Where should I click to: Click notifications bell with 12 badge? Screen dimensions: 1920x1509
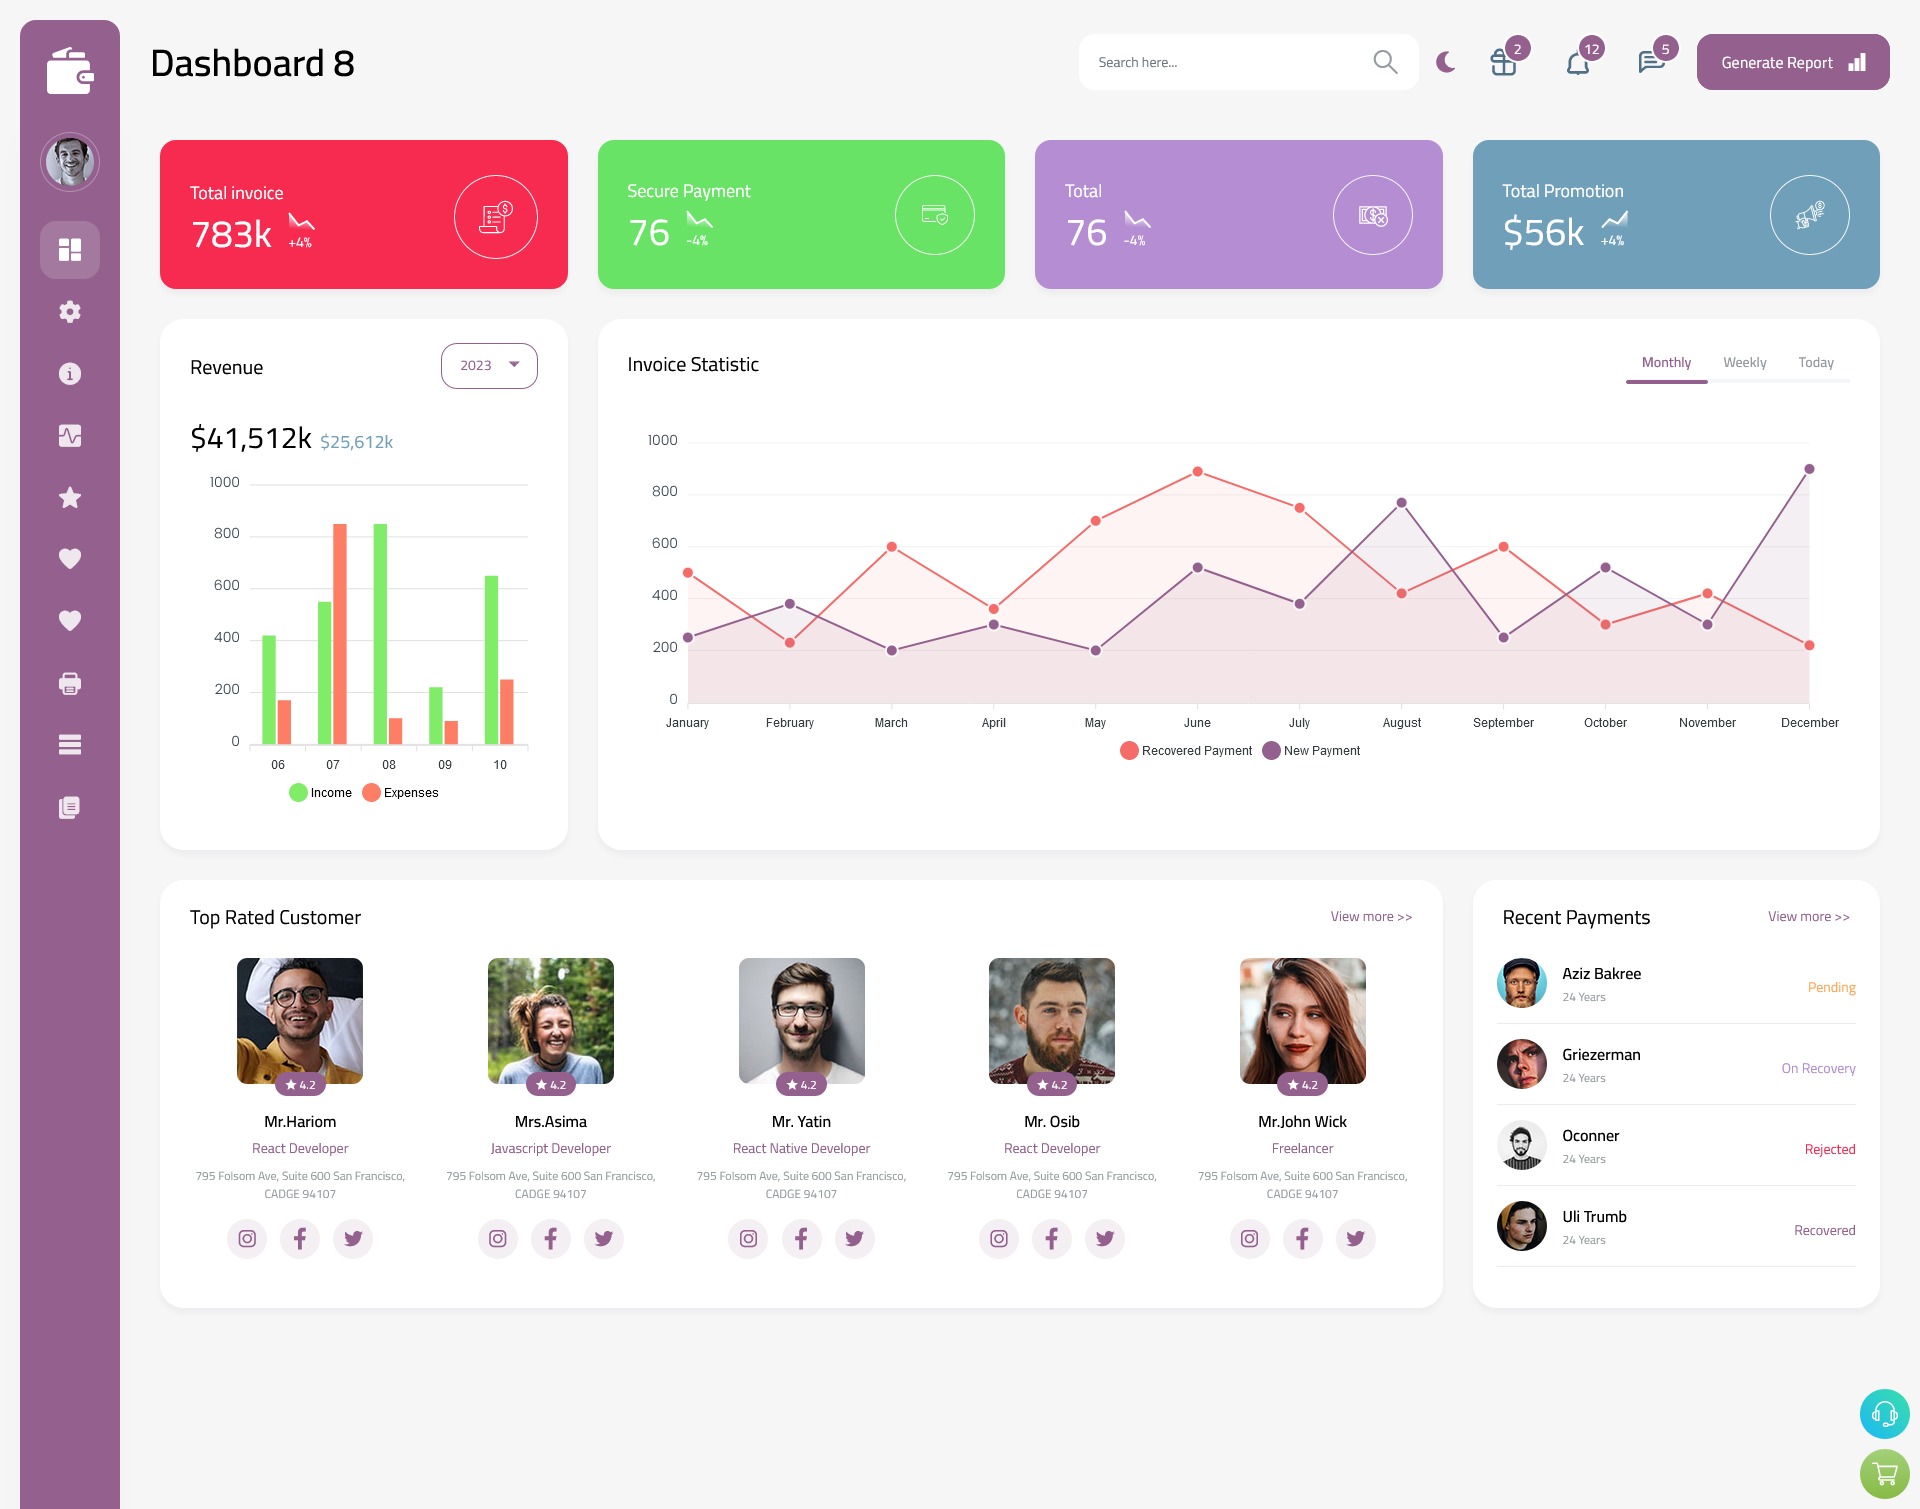tap(1579, 62)
